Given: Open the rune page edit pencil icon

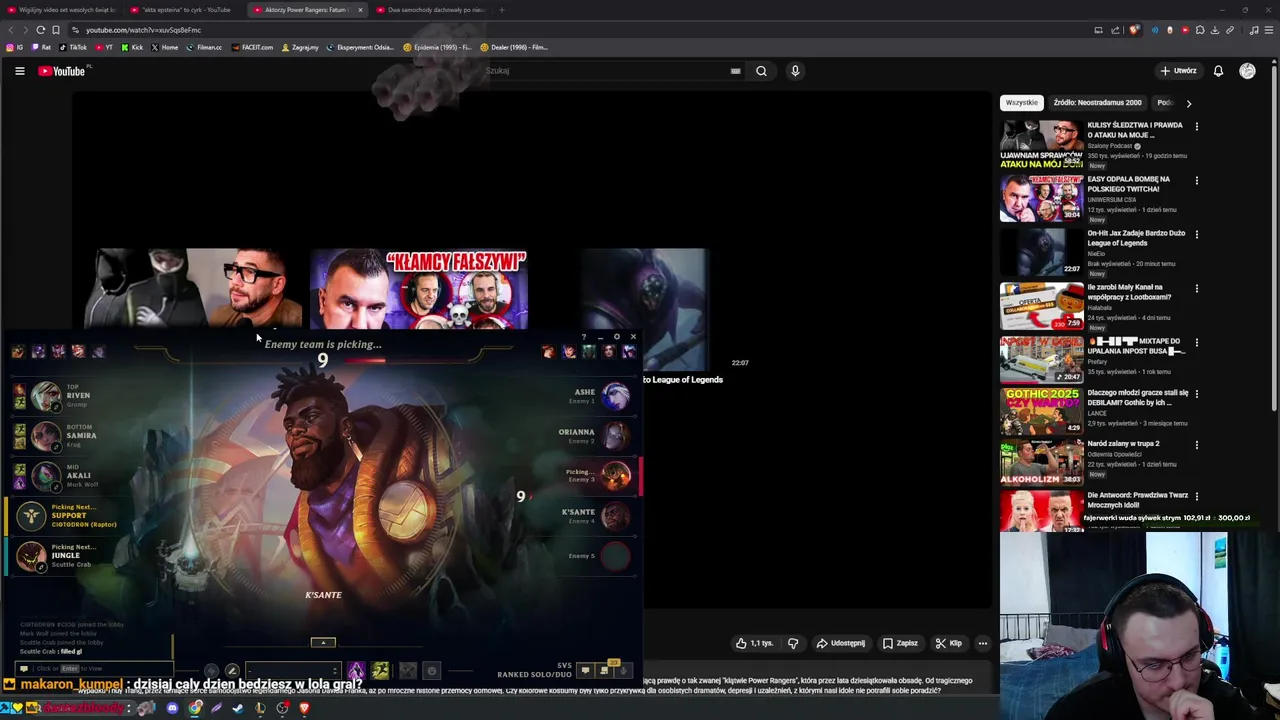Looking at the screenshot, I should [x=232, y=671].
